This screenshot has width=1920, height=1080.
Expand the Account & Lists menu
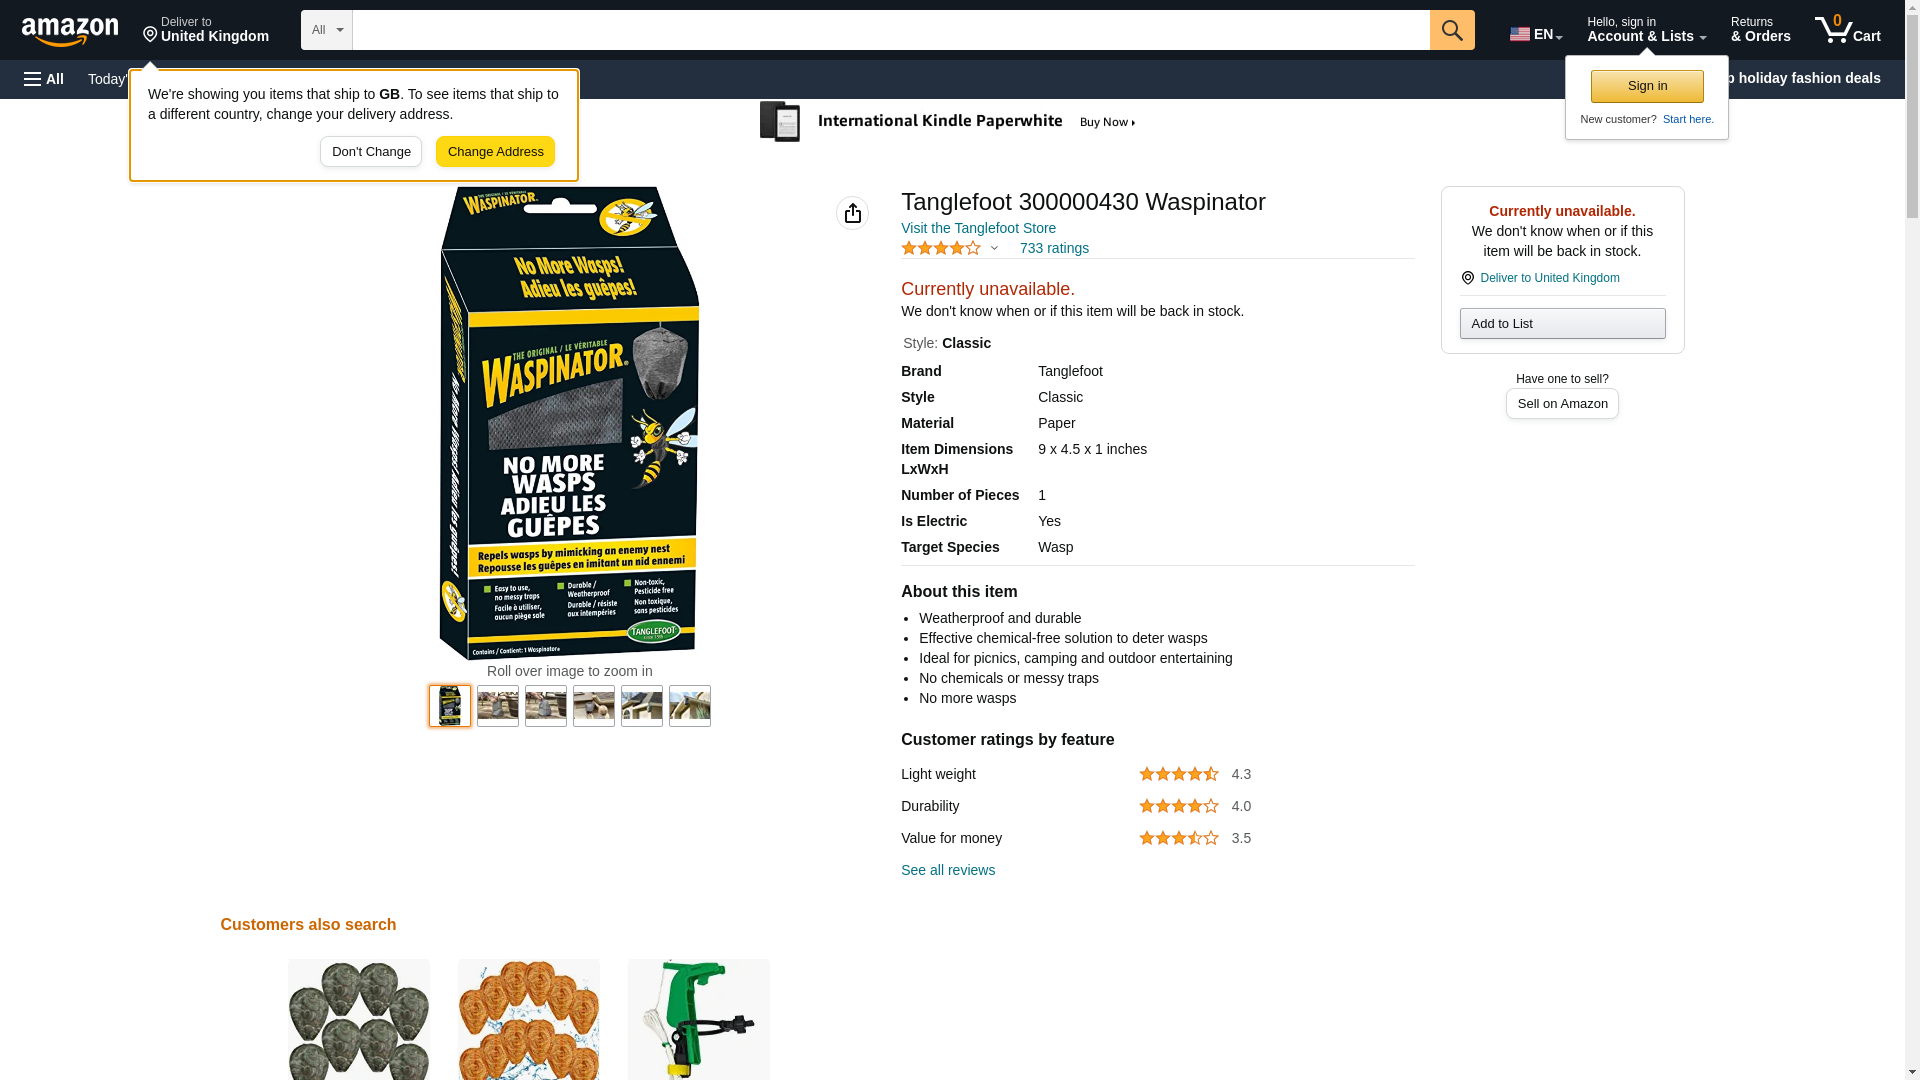[x=1646, y=30]
